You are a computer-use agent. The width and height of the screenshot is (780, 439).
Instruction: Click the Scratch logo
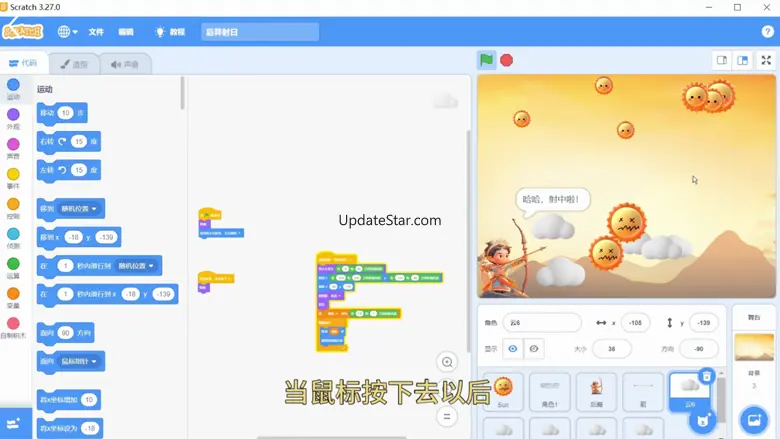coord(23,32)
